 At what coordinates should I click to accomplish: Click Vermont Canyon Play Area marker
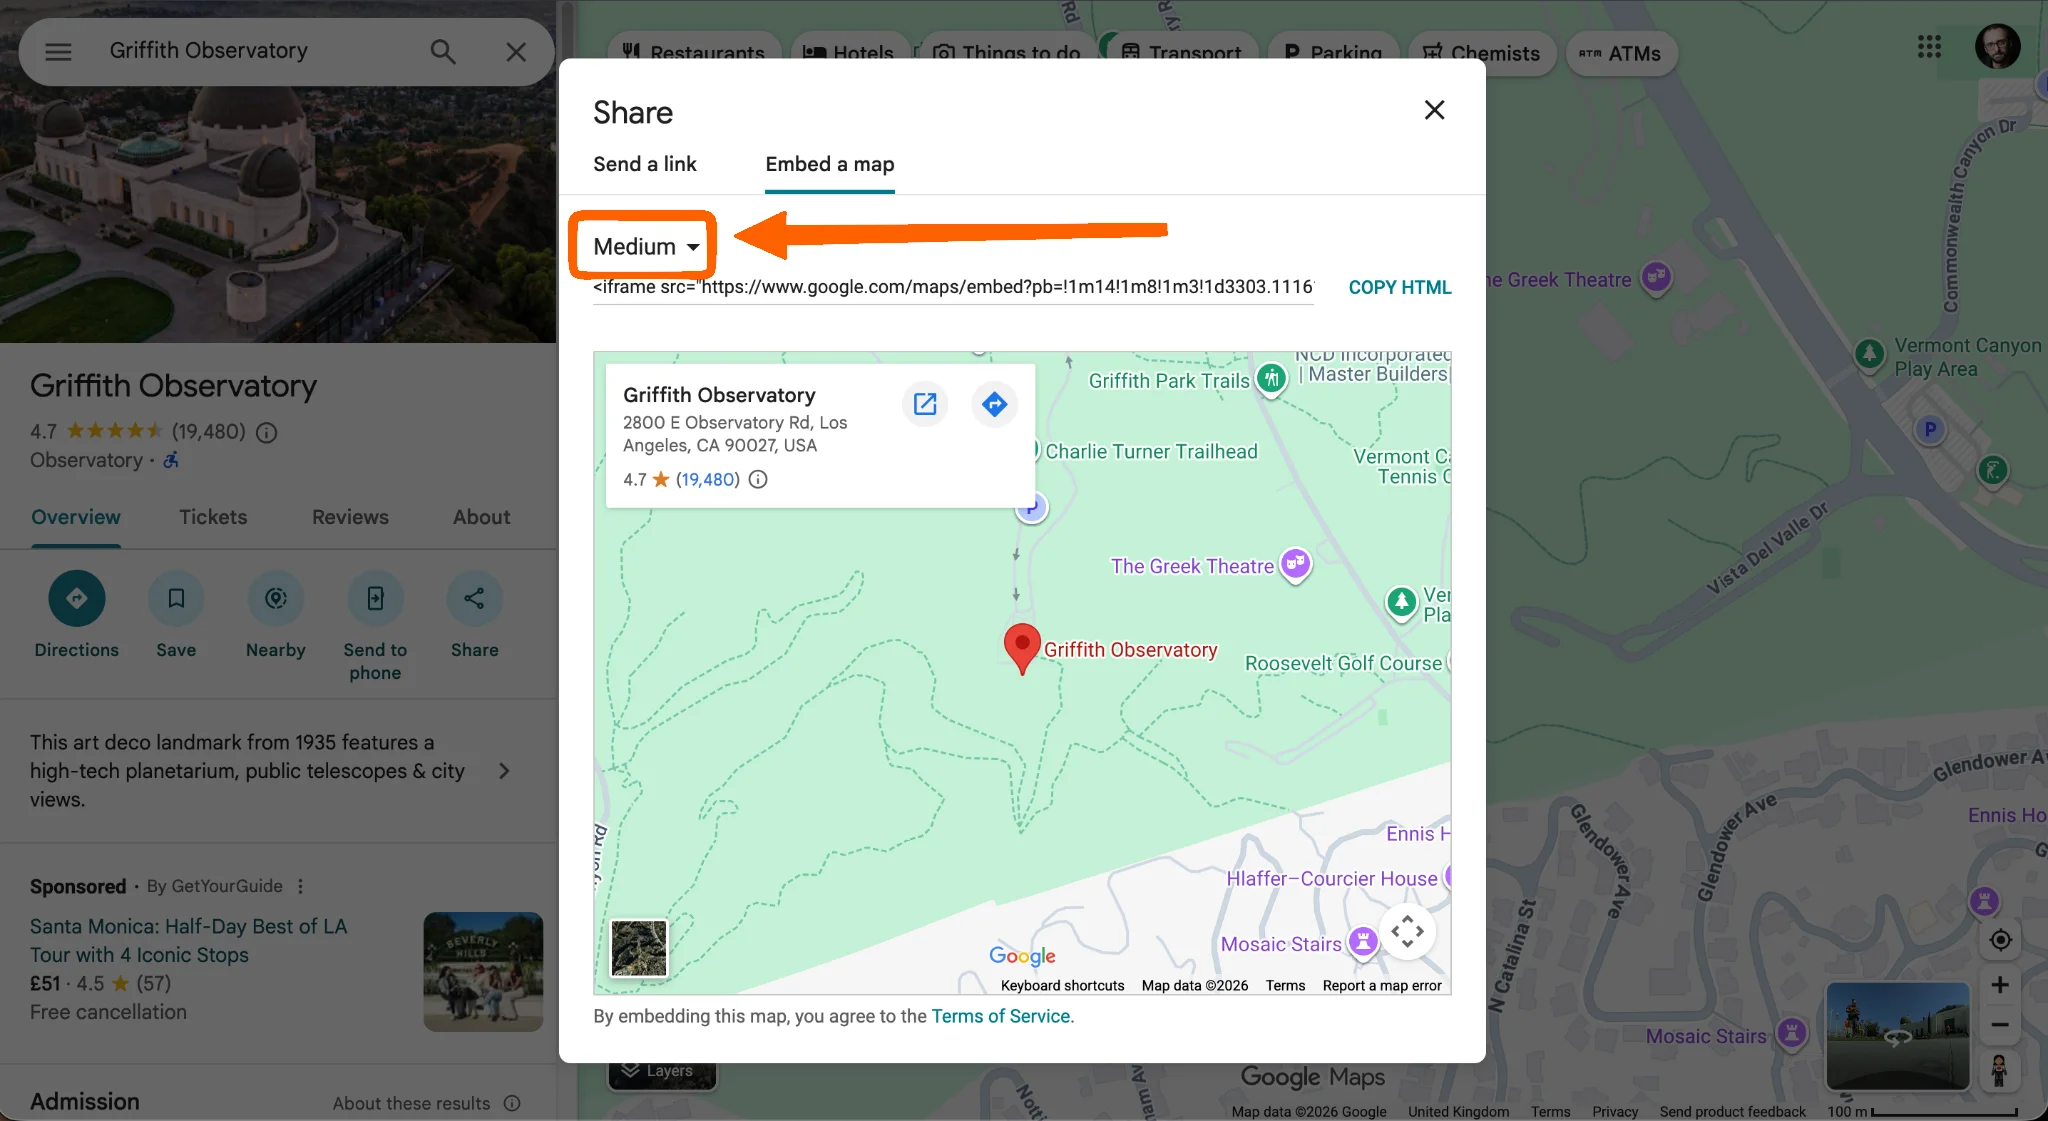tap(1869, 354)
